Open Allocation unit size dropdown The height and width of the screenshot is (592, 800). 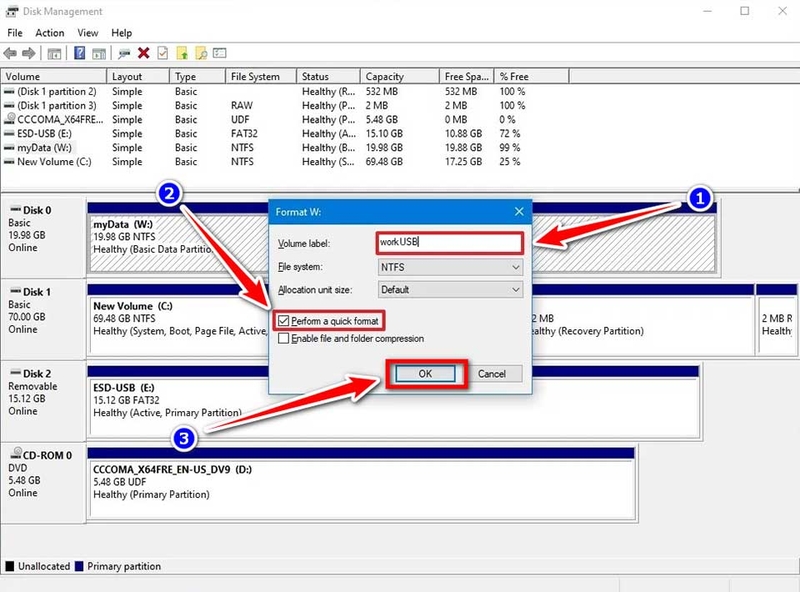[451, 290]
